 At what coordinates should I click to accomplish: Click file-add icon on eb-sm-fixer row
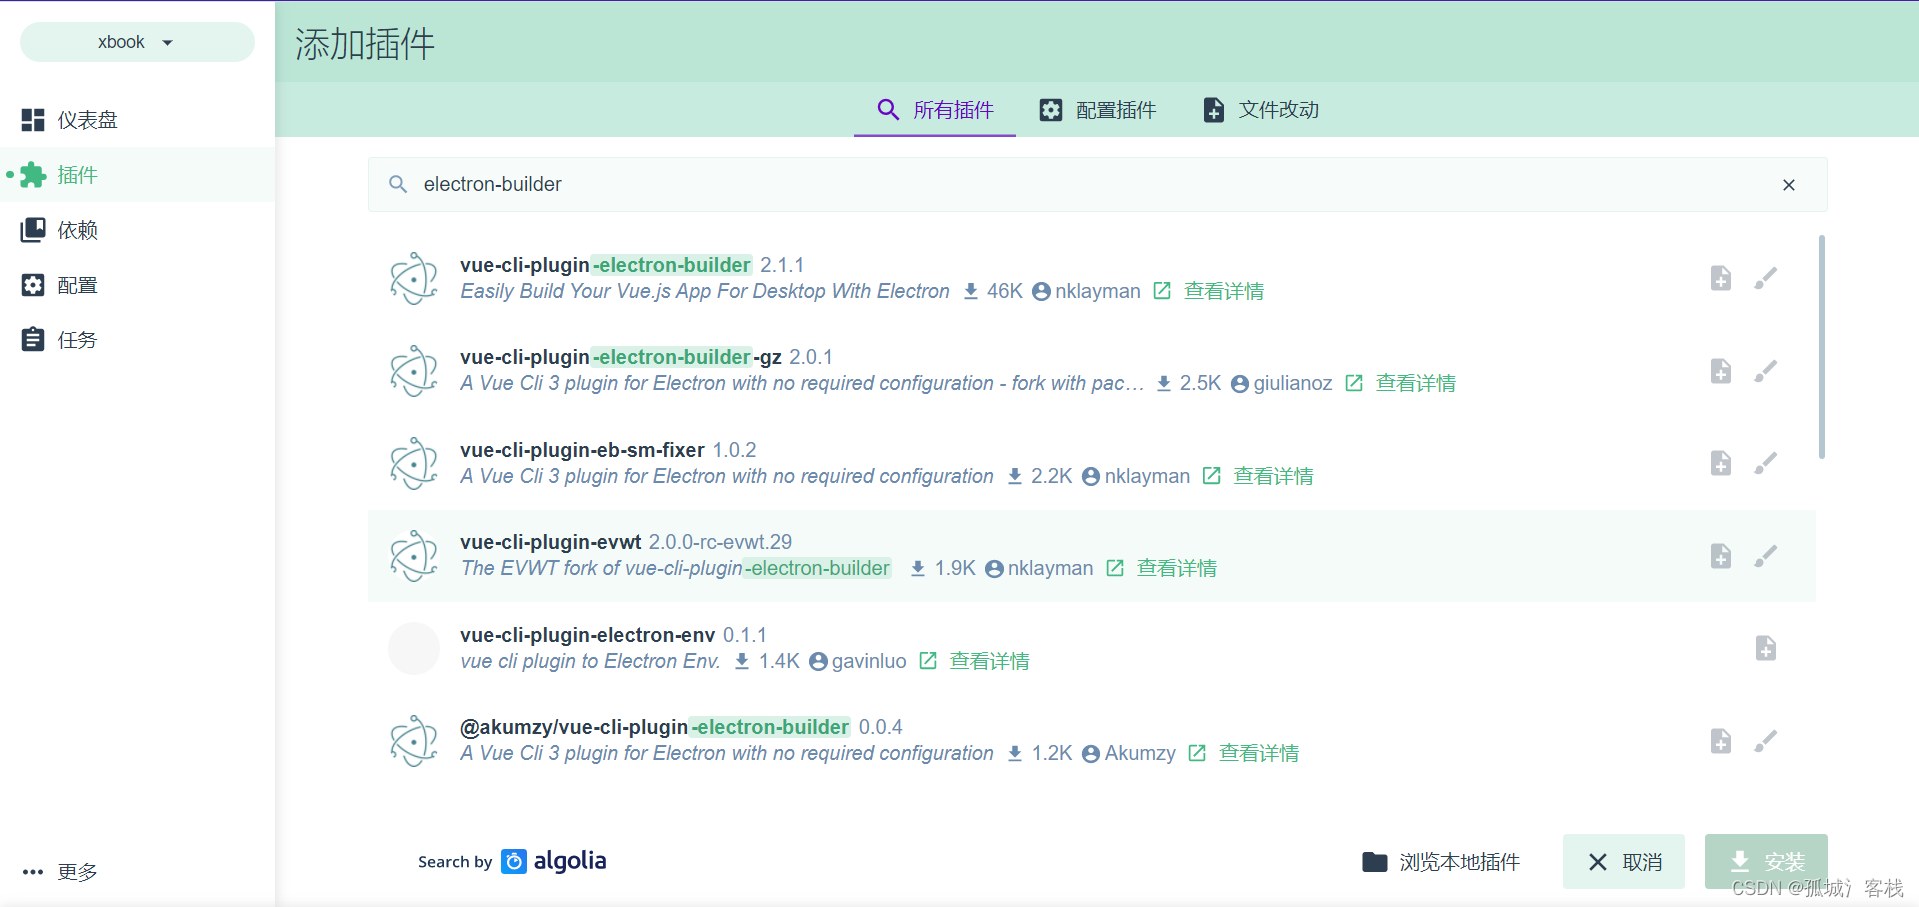pyautogui.click(x=1720, y=463)
